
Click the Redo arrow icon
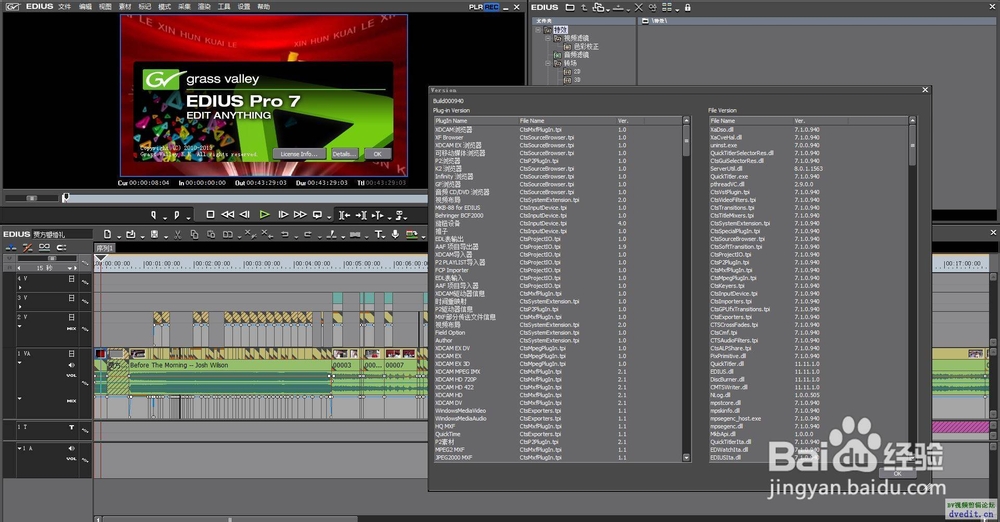[307, 235]
